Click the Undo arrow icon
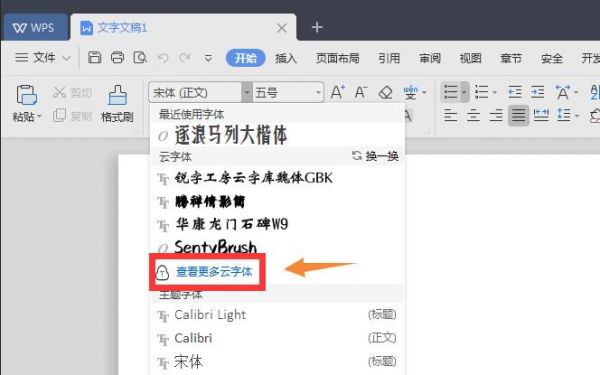This screenshot has width=600, height=375. (163, 58)
